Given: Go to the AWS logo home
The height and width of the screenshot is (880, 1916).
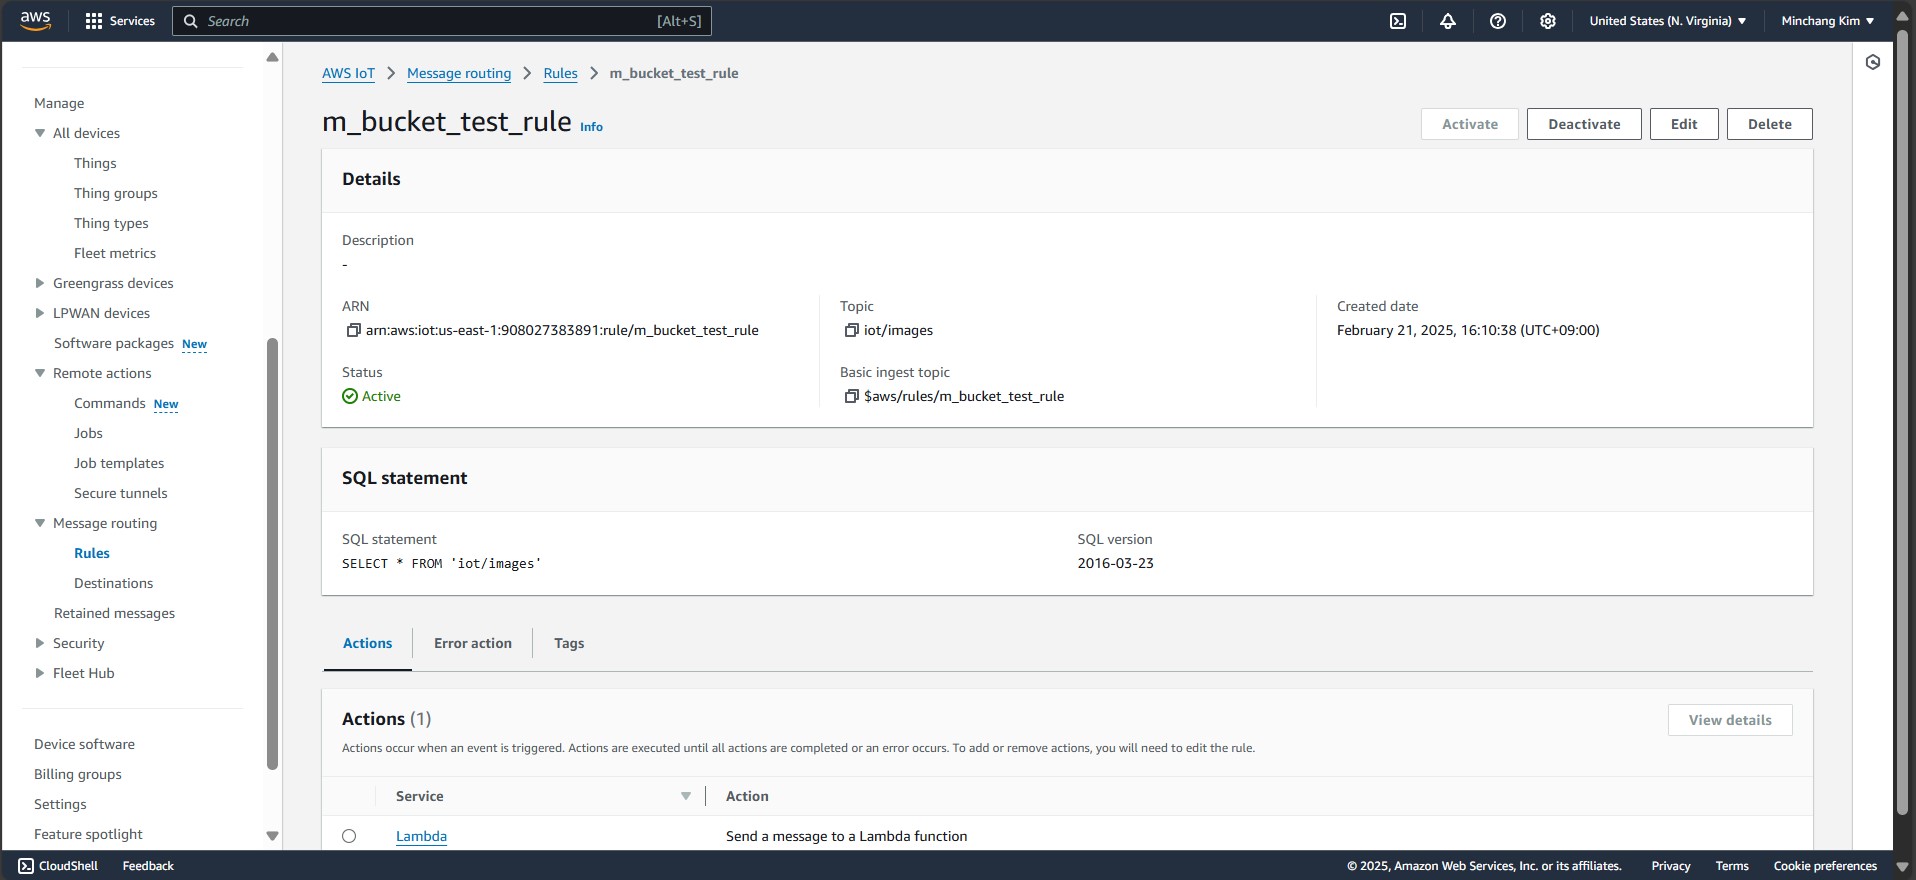Looking at the screenshot, I should coord(35,21).
